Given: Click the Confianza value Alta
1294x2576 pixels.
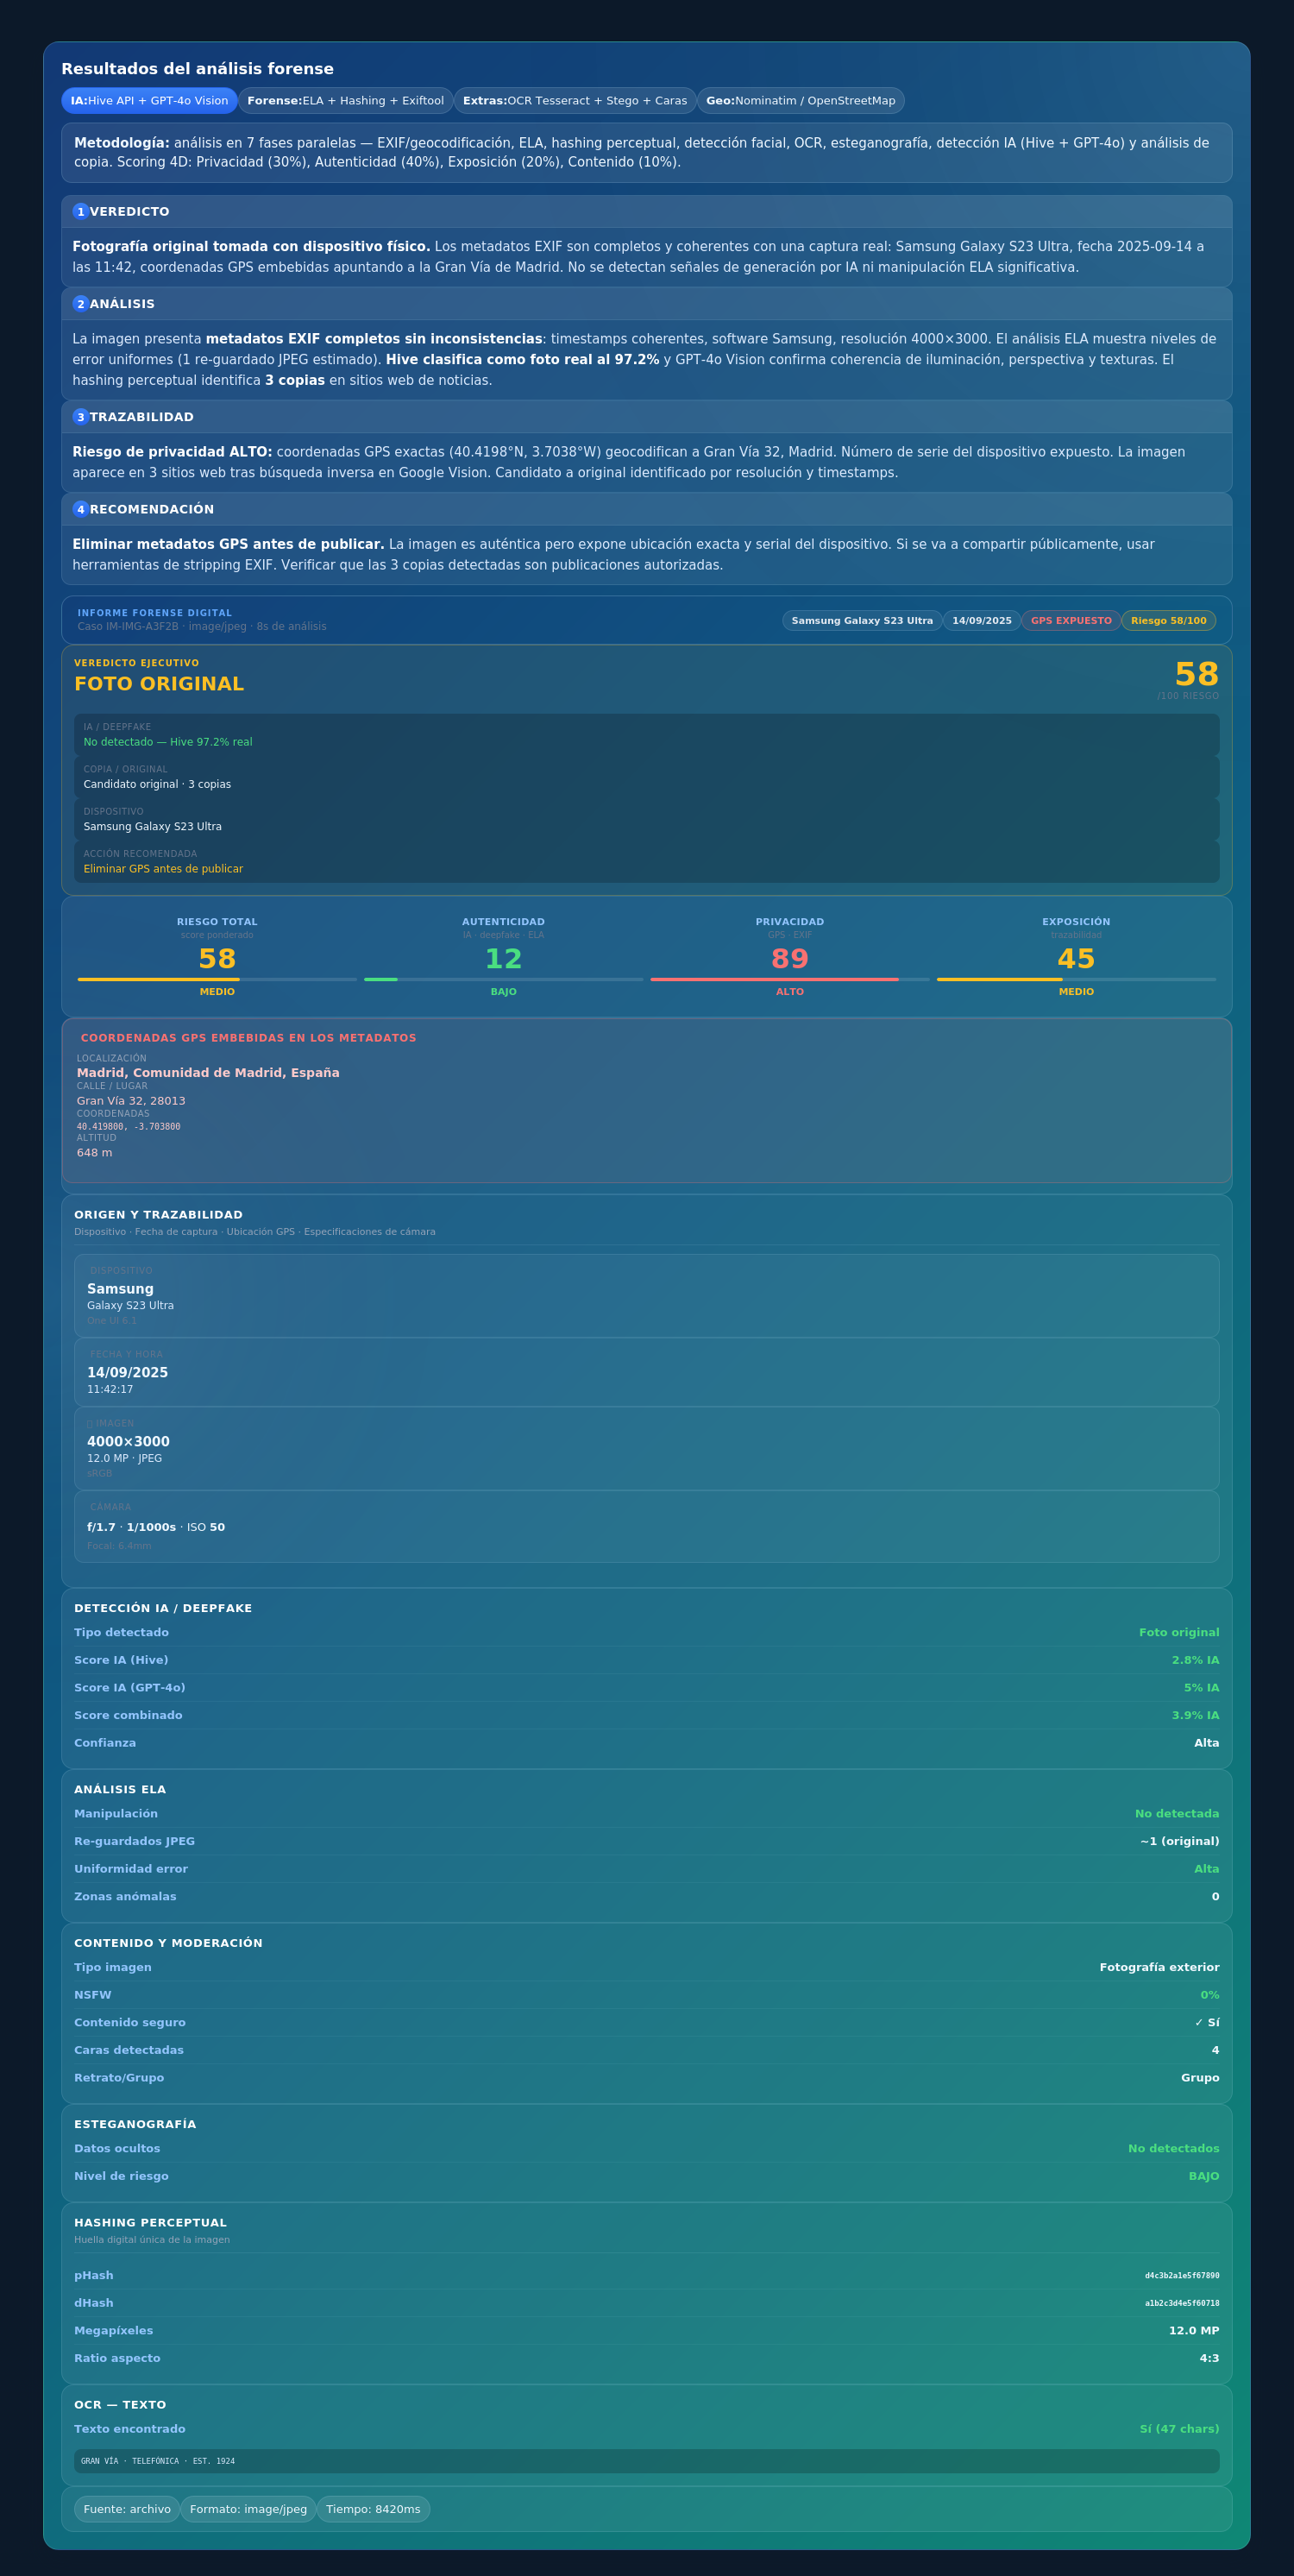Looking at the screenshot, I should coord(1207,1743).
